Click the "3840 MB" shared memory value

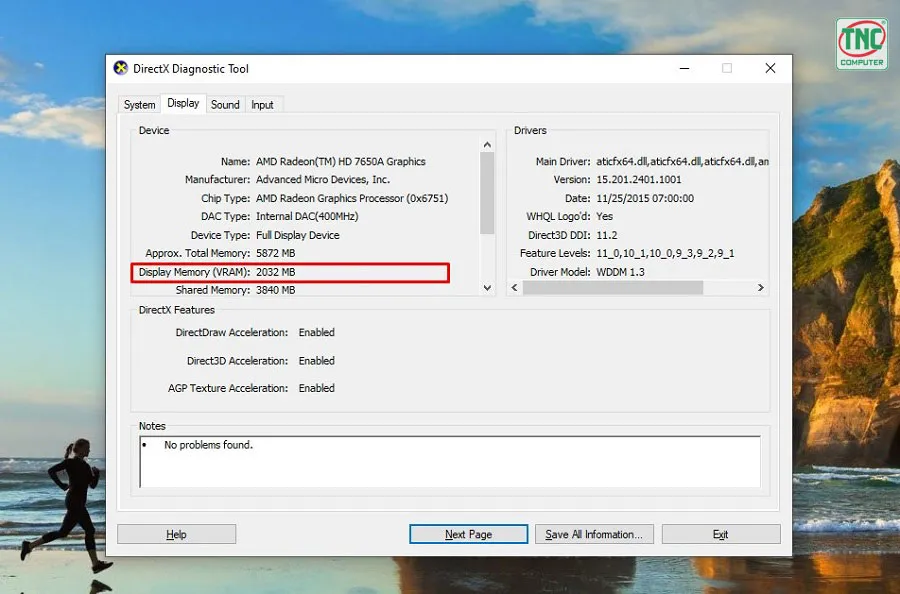click(x=276, y=290)
